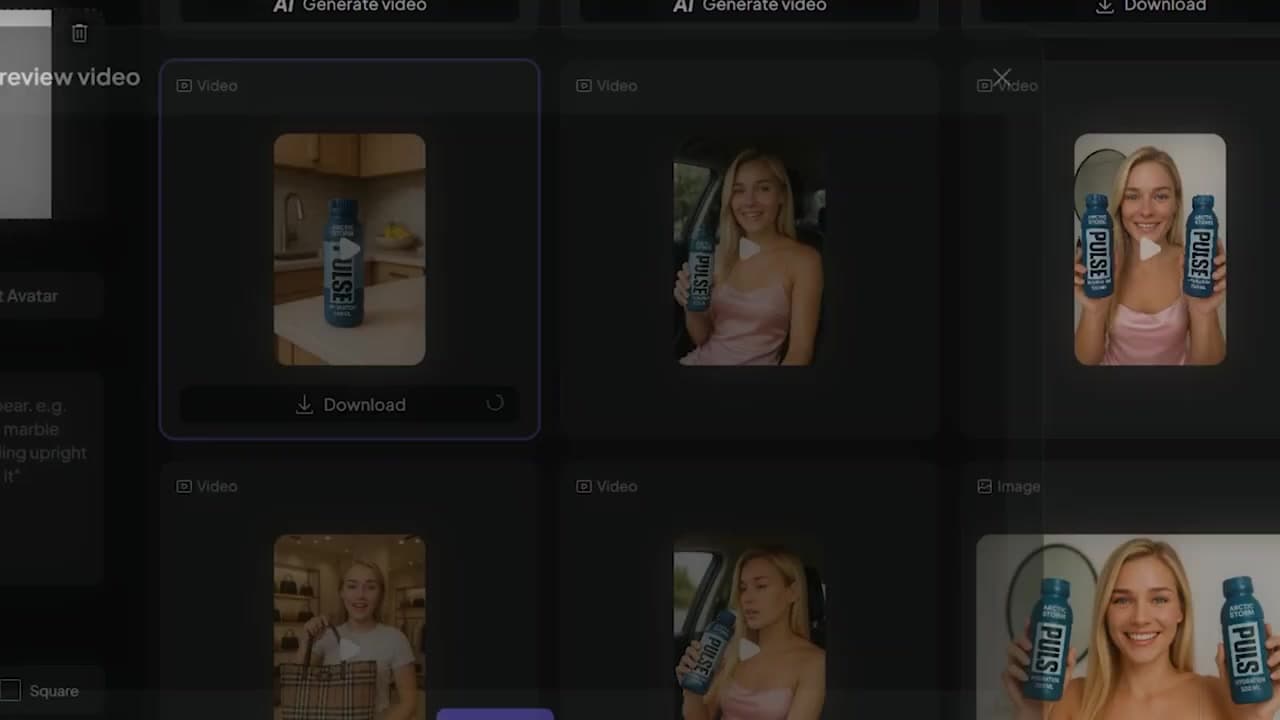Toggle the Square checkbox
The image size is (1280, 720).
coord(10,690)
